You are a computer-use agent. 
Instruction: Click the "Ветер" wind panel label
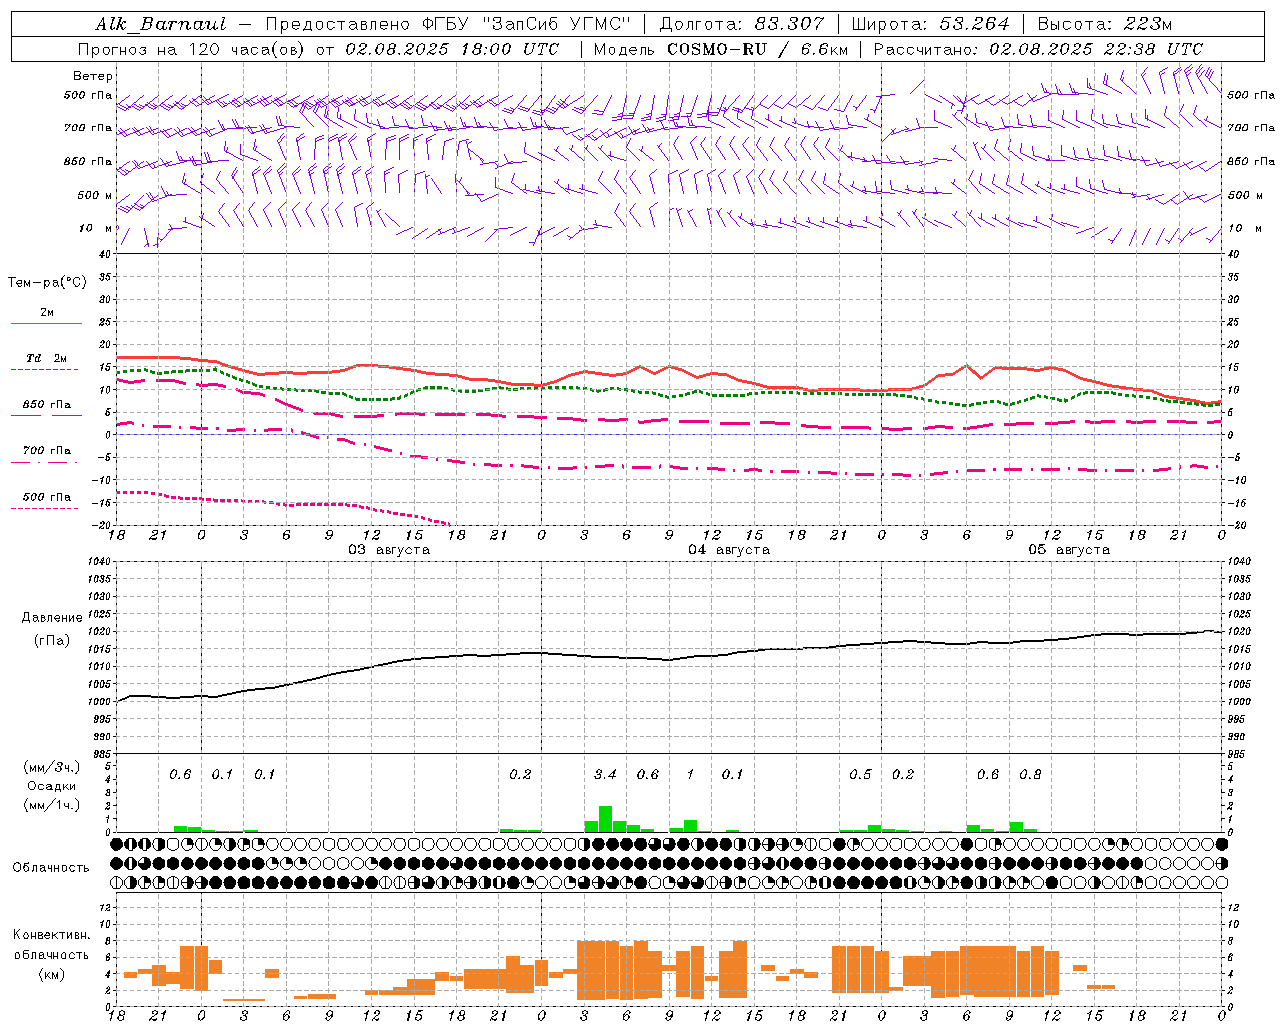[93, 76]
